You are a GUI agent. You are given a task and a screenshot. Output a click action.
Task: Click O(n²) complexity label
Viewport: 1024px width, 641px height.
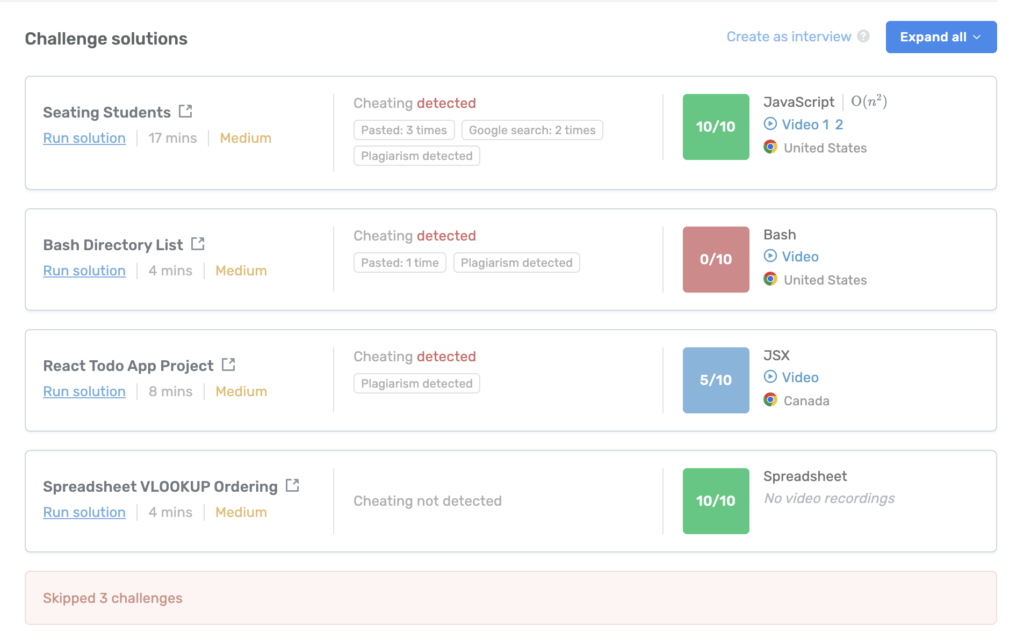(869, 101)
